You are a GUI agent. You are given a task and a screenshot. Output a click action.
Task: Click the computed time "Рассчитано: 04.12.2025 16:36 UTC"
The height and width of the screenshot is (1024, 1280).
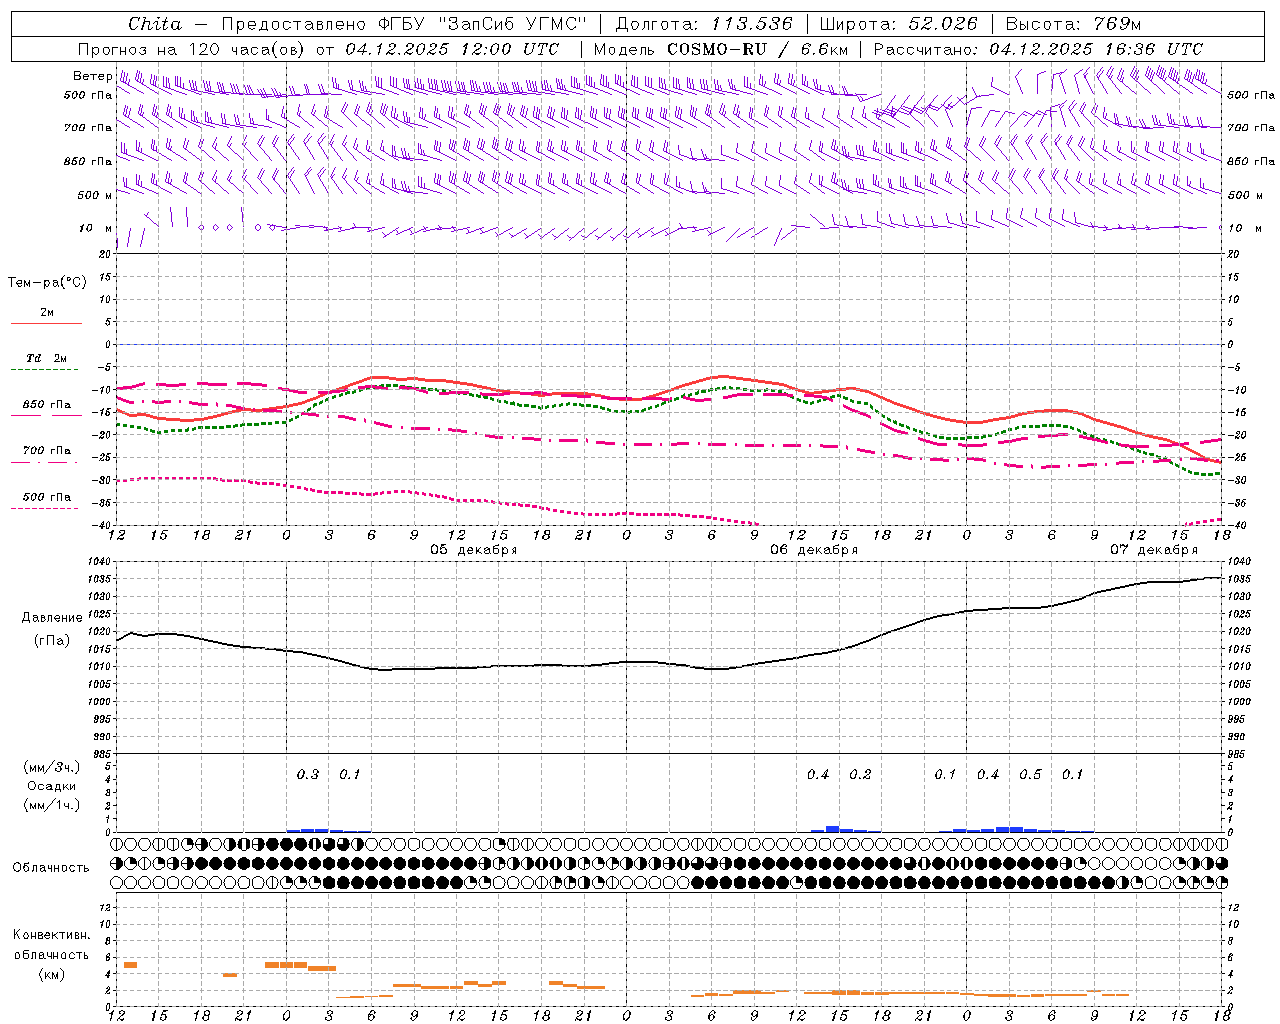(1038, 49)
